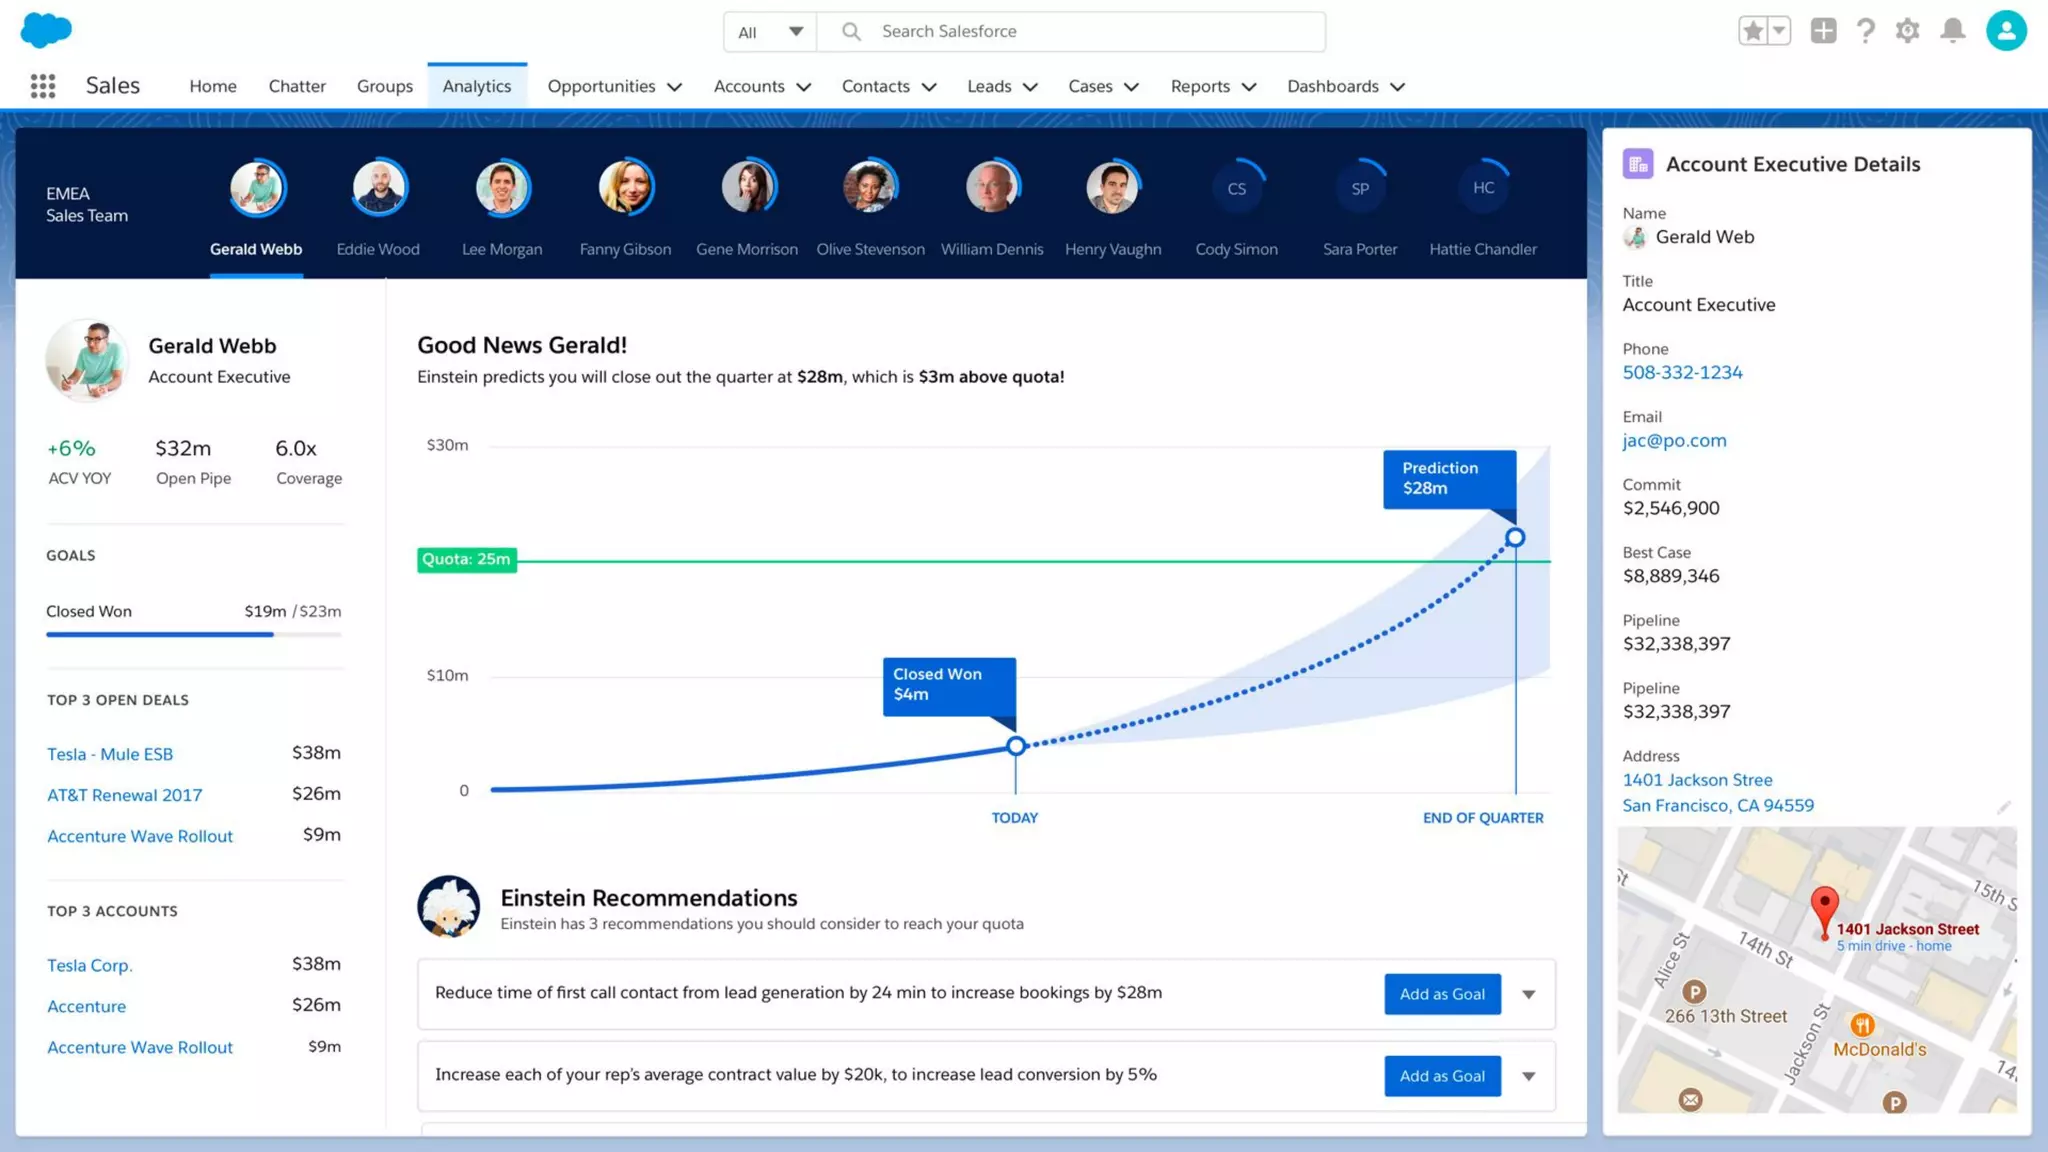The height and width of the screenshot is (1152, 2048).
Task: Click the Einstein mascot icon
Action: (448, 906)
